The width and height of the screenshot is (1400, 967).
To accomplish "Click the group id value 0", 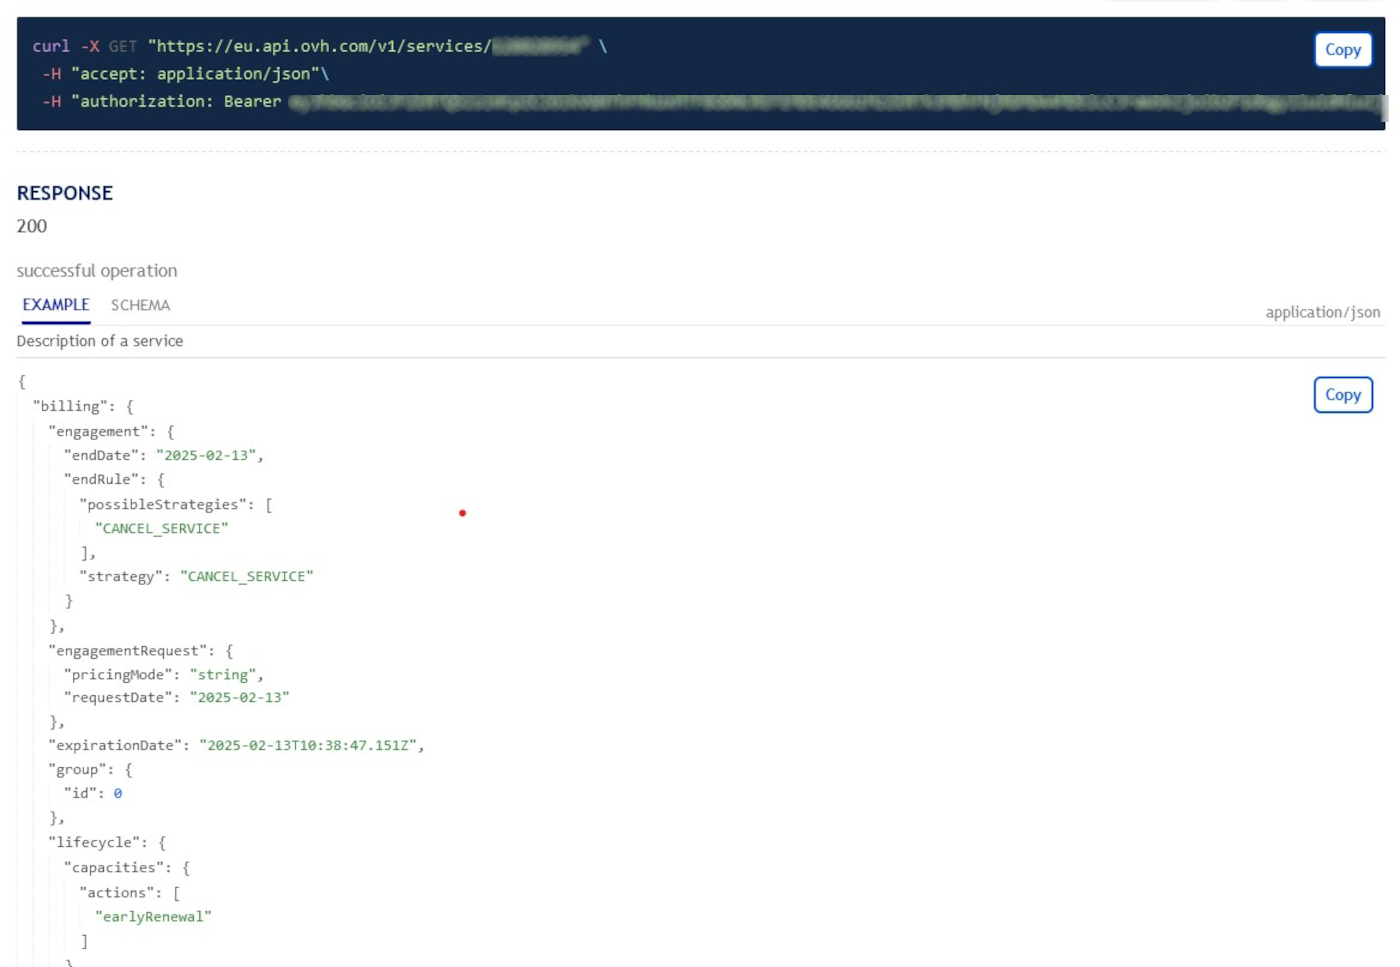I will tap(118, 794).
